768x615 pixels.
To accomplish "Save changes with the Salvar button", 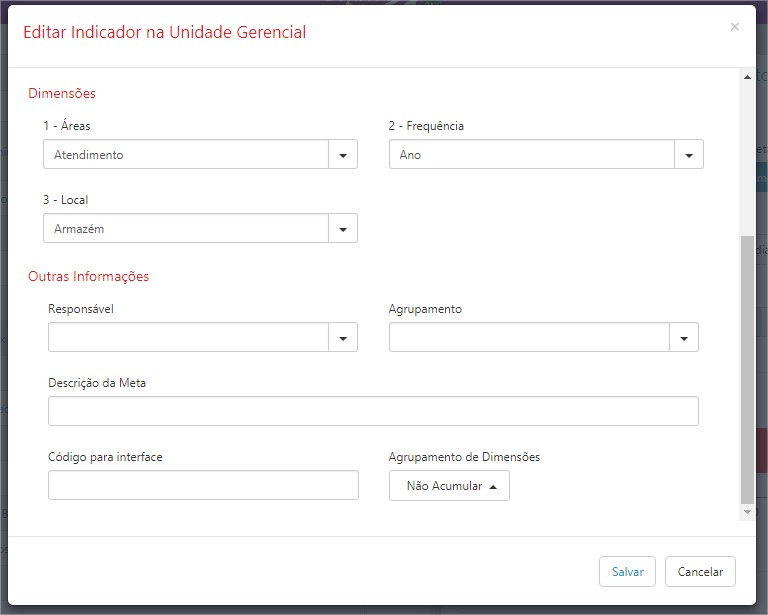I will click(627, 571).
